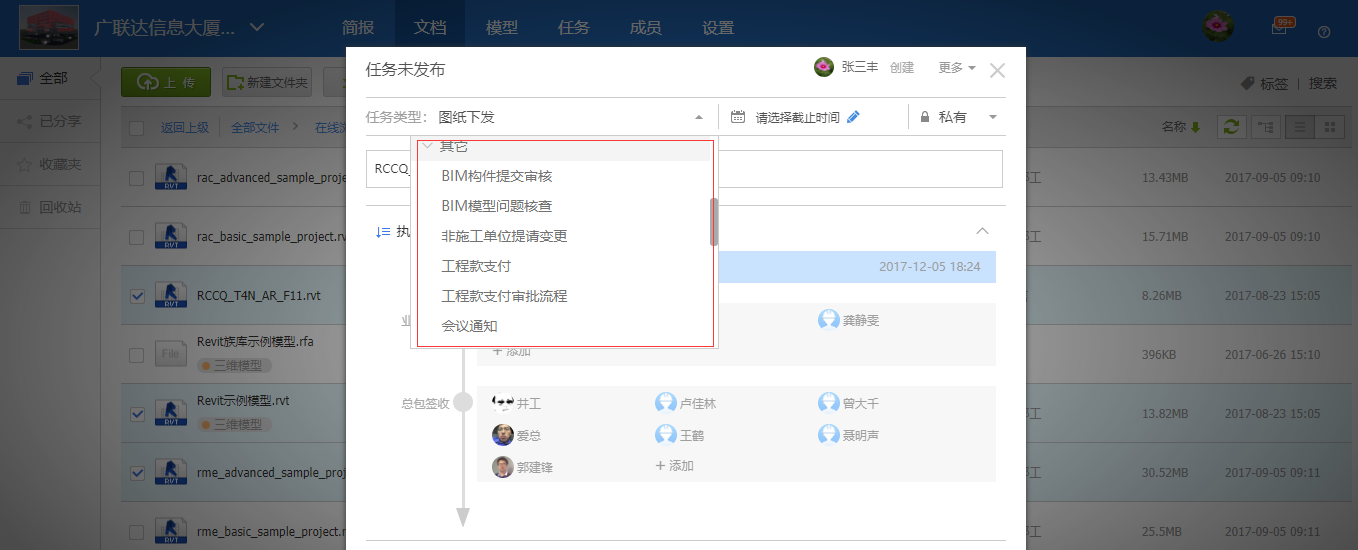Open the message inbox with 99+ badge
1358x550 pixels.
(x=1279, y=28)
